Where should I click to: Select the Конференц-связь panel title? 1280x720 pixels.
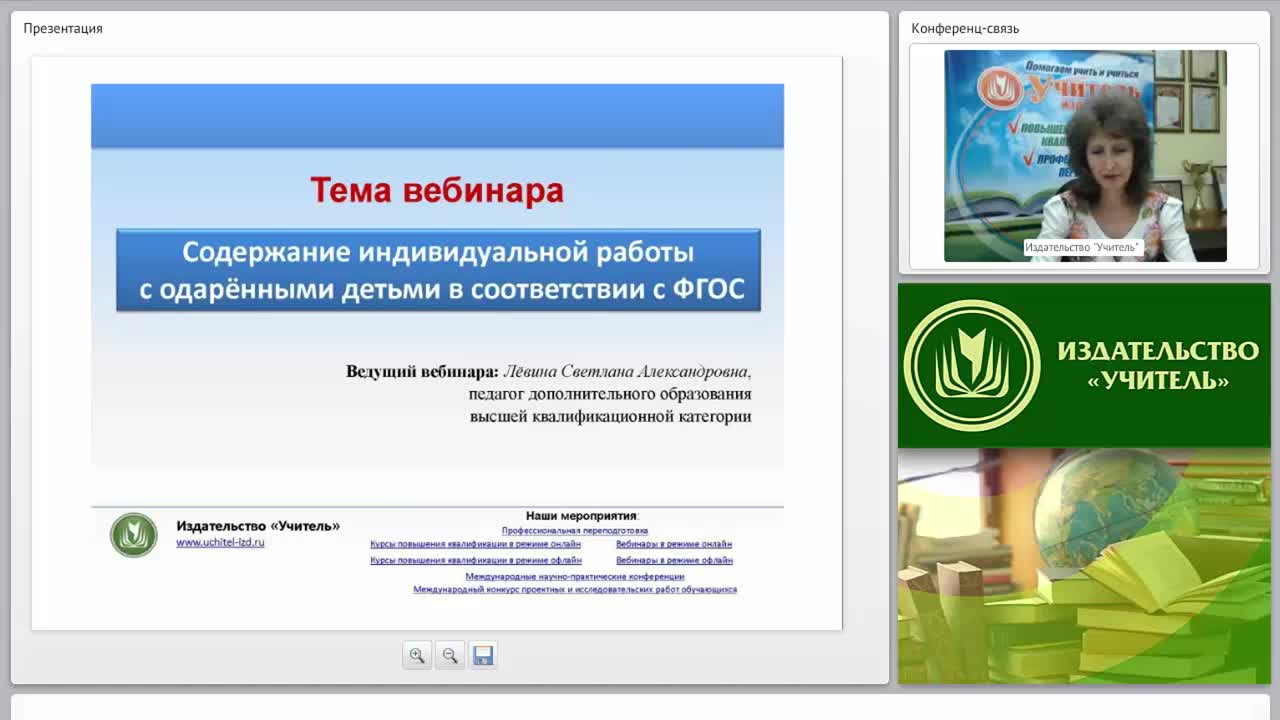pyautogui.click(x=965, y=28)
